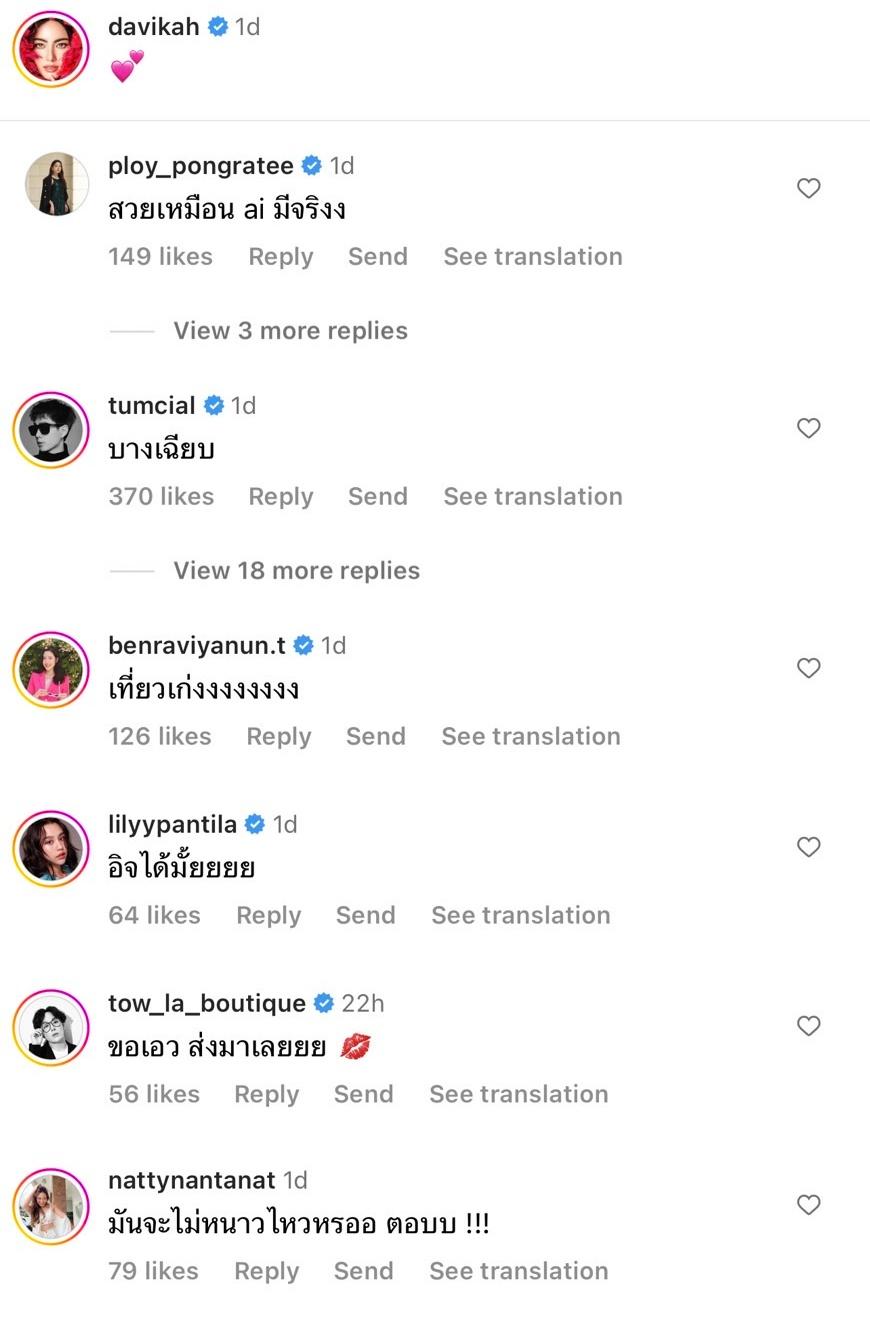Heart the lilyypantila comment
This screenshot has height=1318, width=870.
pos(808,847)
